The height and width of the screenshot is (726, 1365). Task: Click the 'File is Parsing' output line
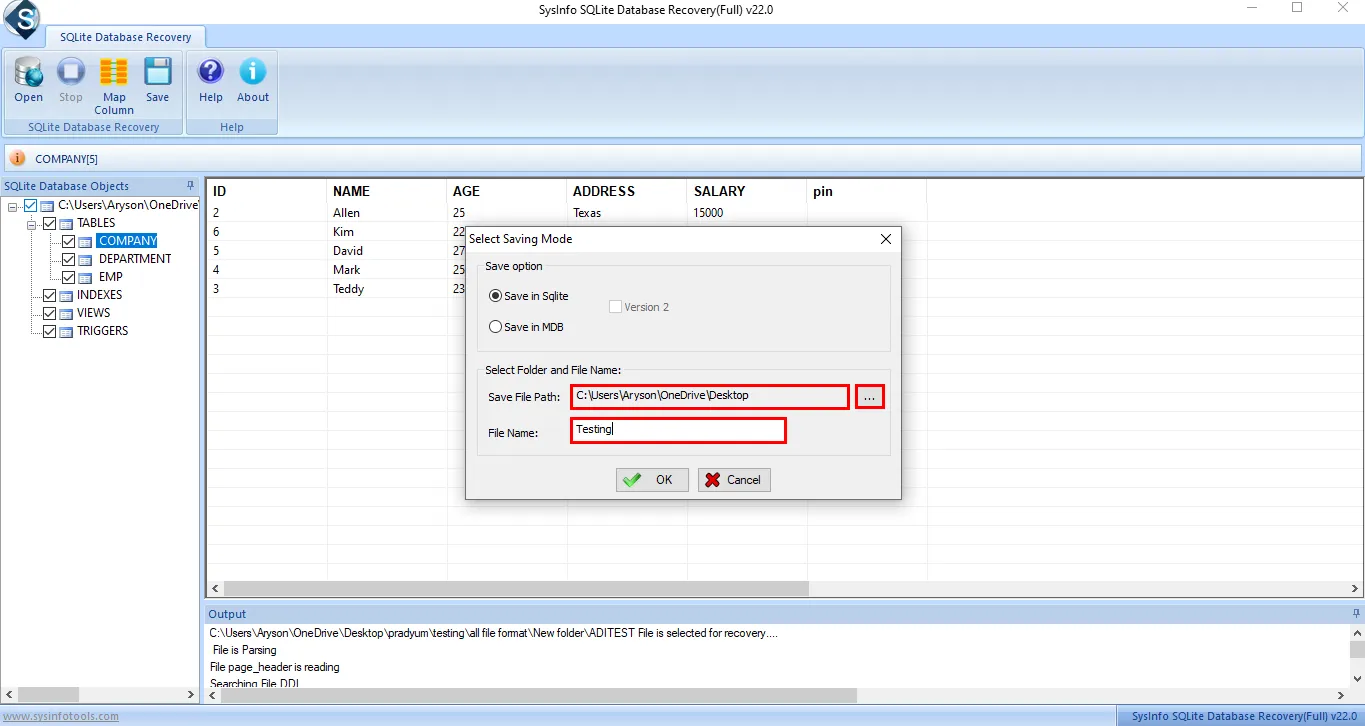(245, 650)
